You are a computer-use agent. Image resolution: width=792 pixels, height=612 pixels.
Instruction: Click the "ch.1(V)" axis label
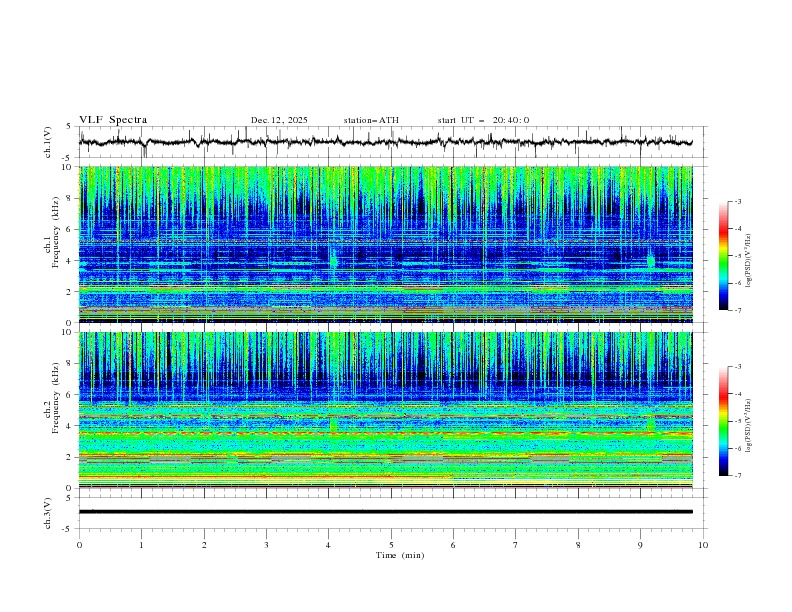click(48, 142)
